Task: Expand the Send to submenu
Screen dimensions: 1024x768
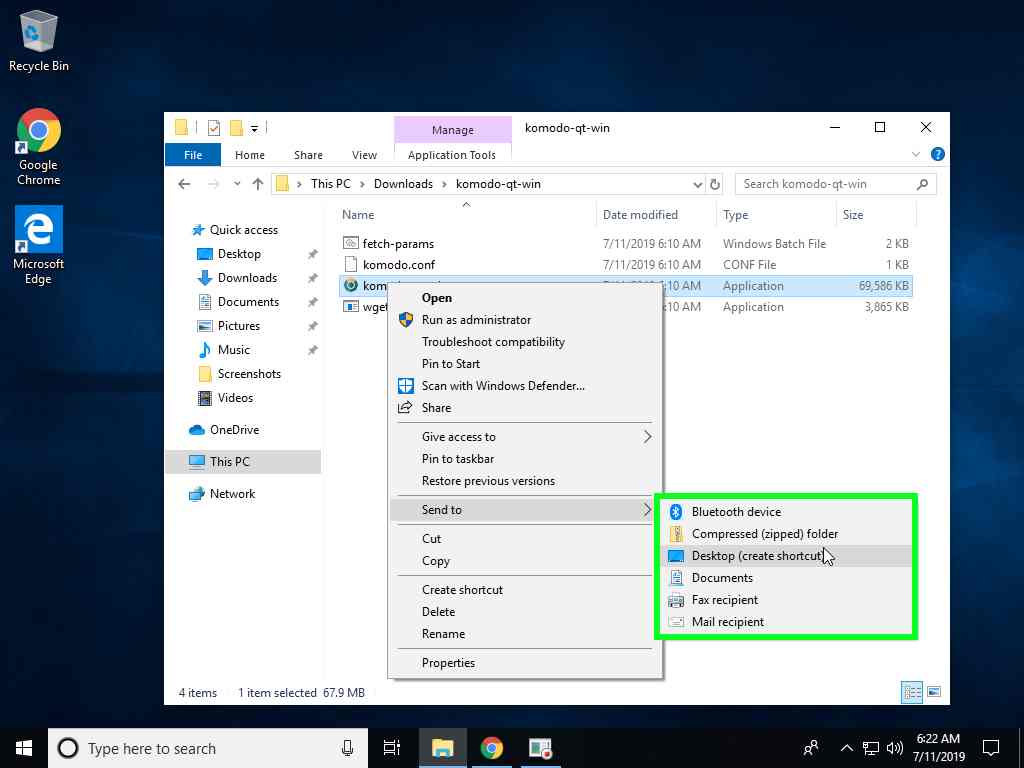Action: coord(525,510)
